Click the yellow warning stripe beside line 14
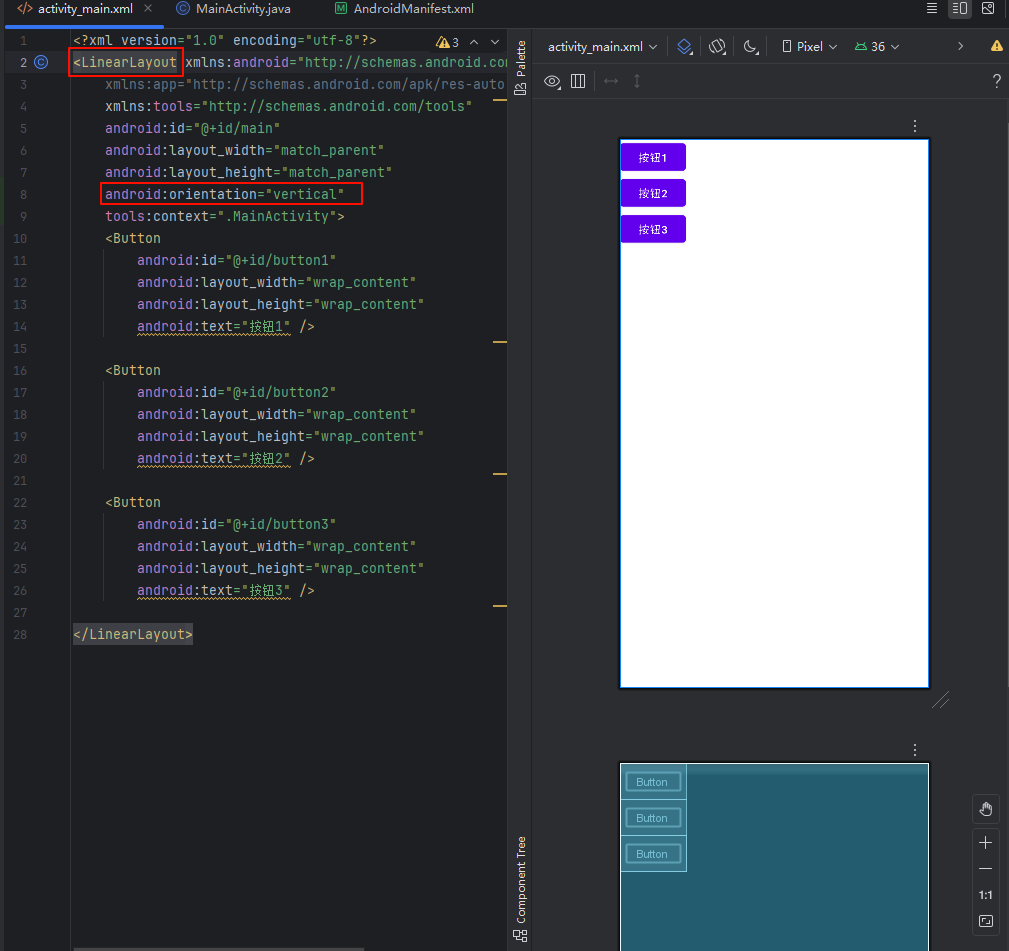1009x951 pixels. click(500, 342)
